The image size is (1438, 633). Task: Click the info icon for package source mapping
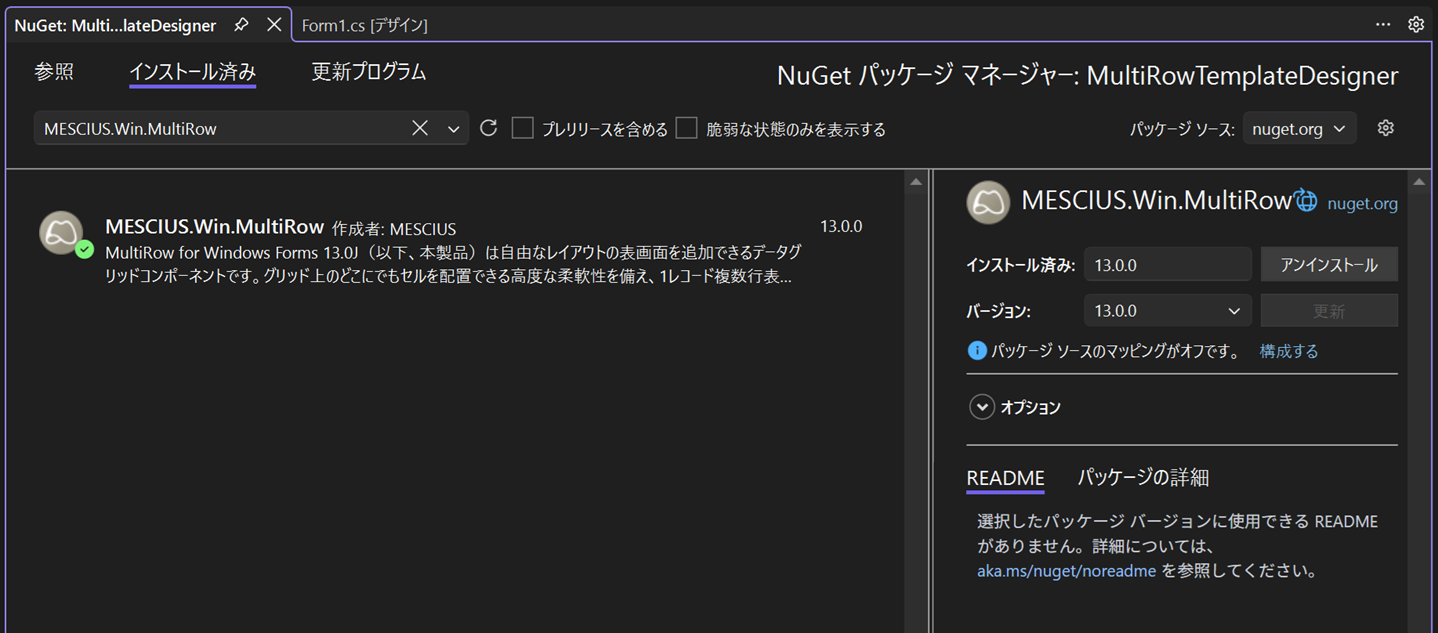point(977,351)
